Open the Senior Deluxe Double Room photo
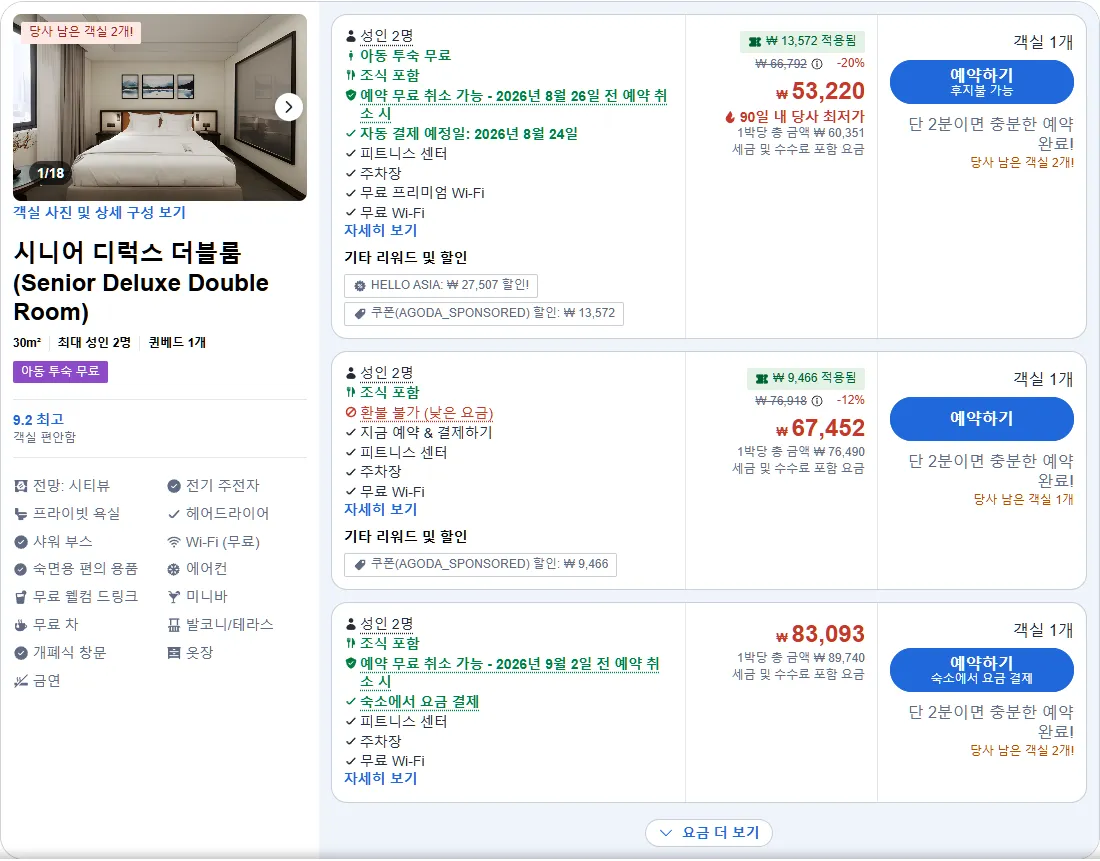This screenshot has height=861, width=1100. 159,107
